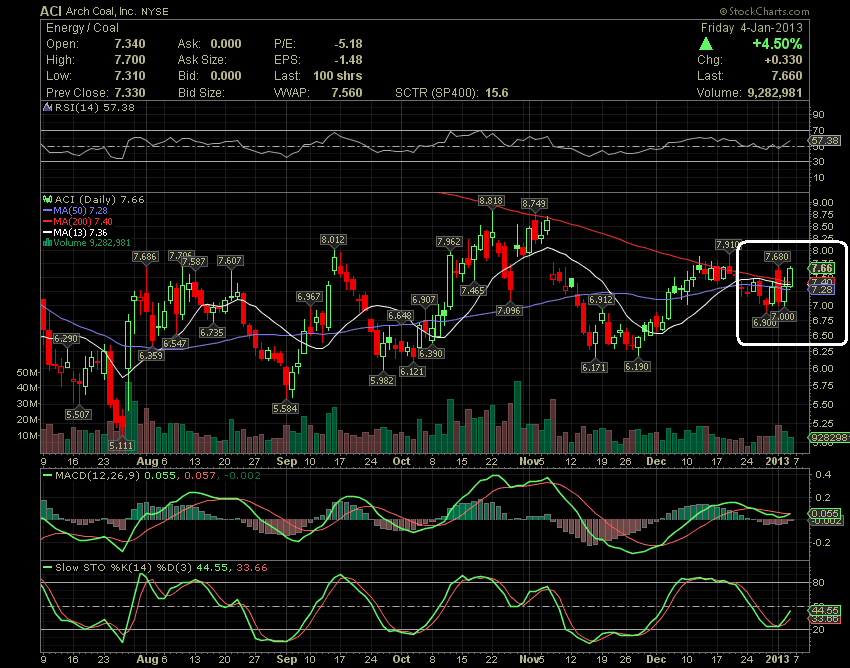Click the NYSE exchange label
Screen dimensions: 850x668
[x=154, y=11]
